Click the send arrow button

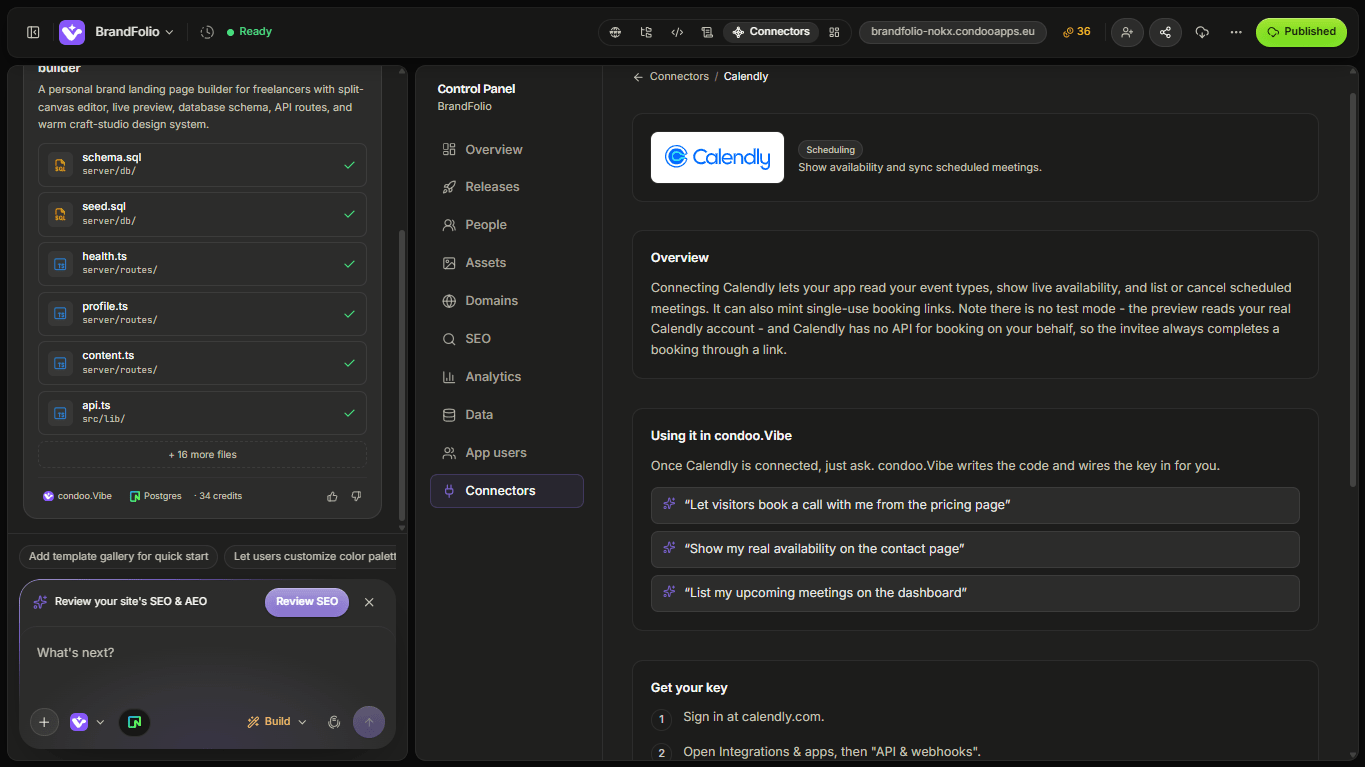(369, 722)
